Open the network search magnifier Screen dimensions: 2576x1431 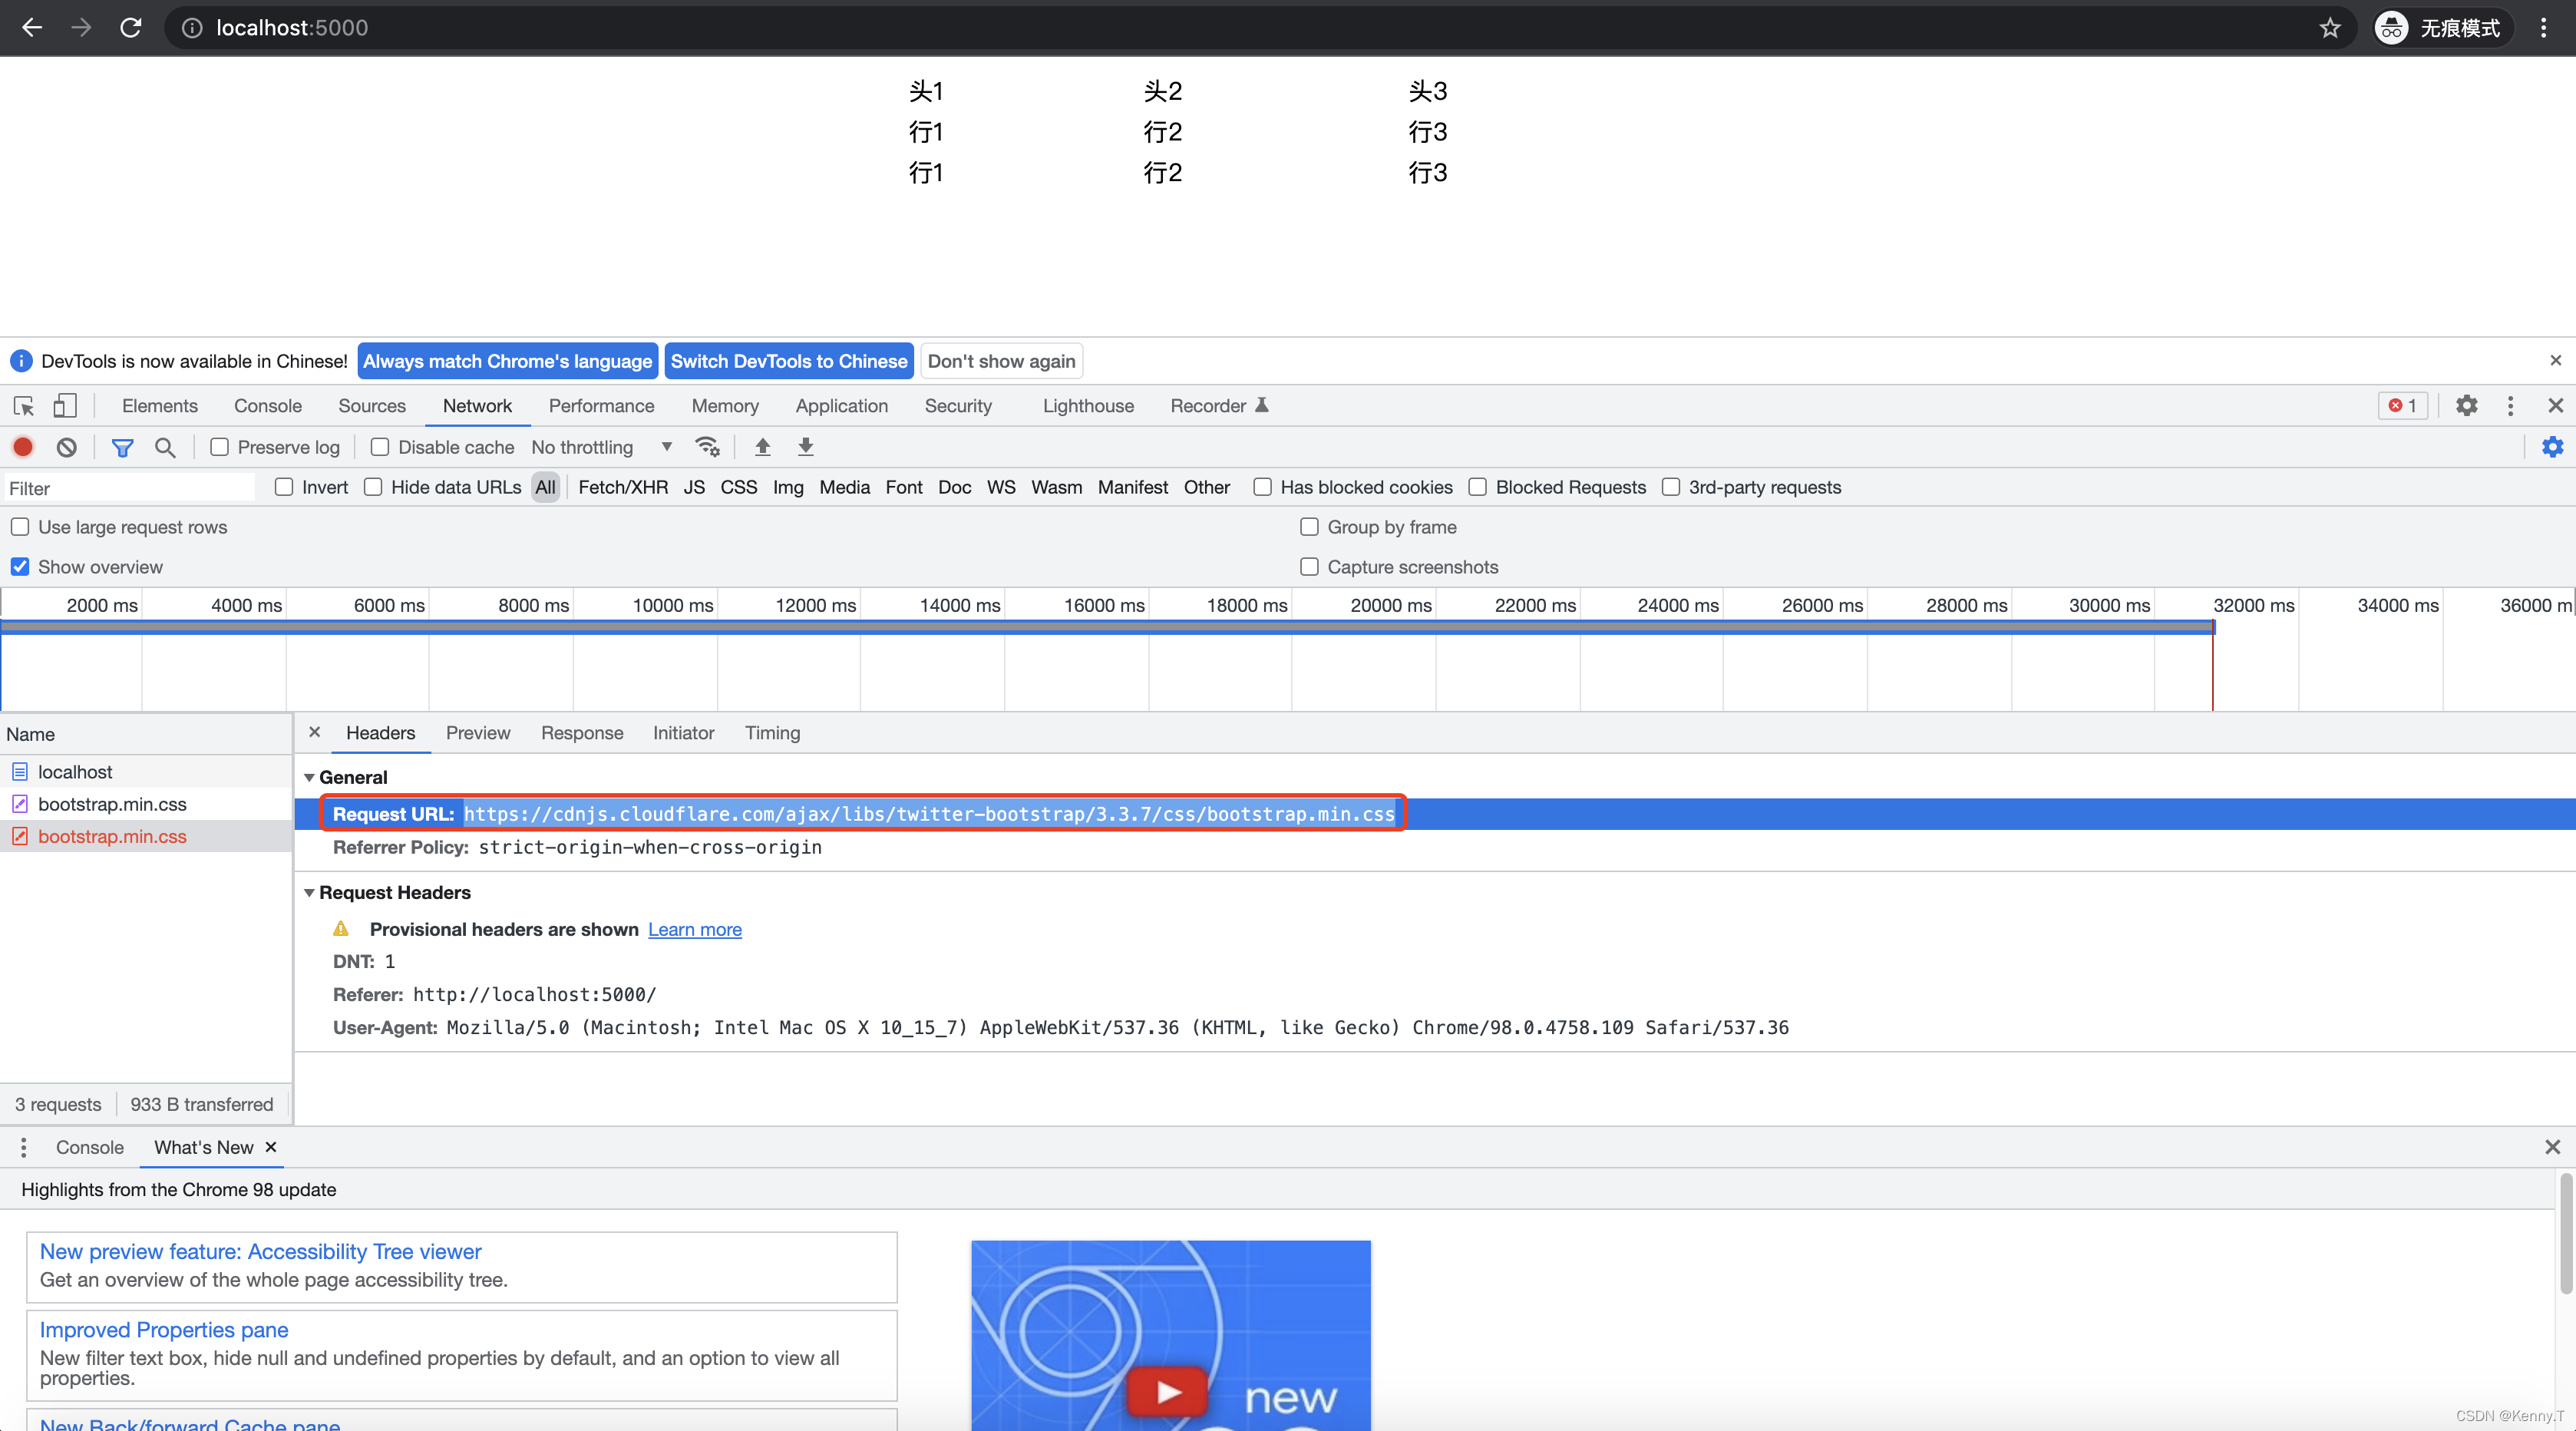coord(165,447)
